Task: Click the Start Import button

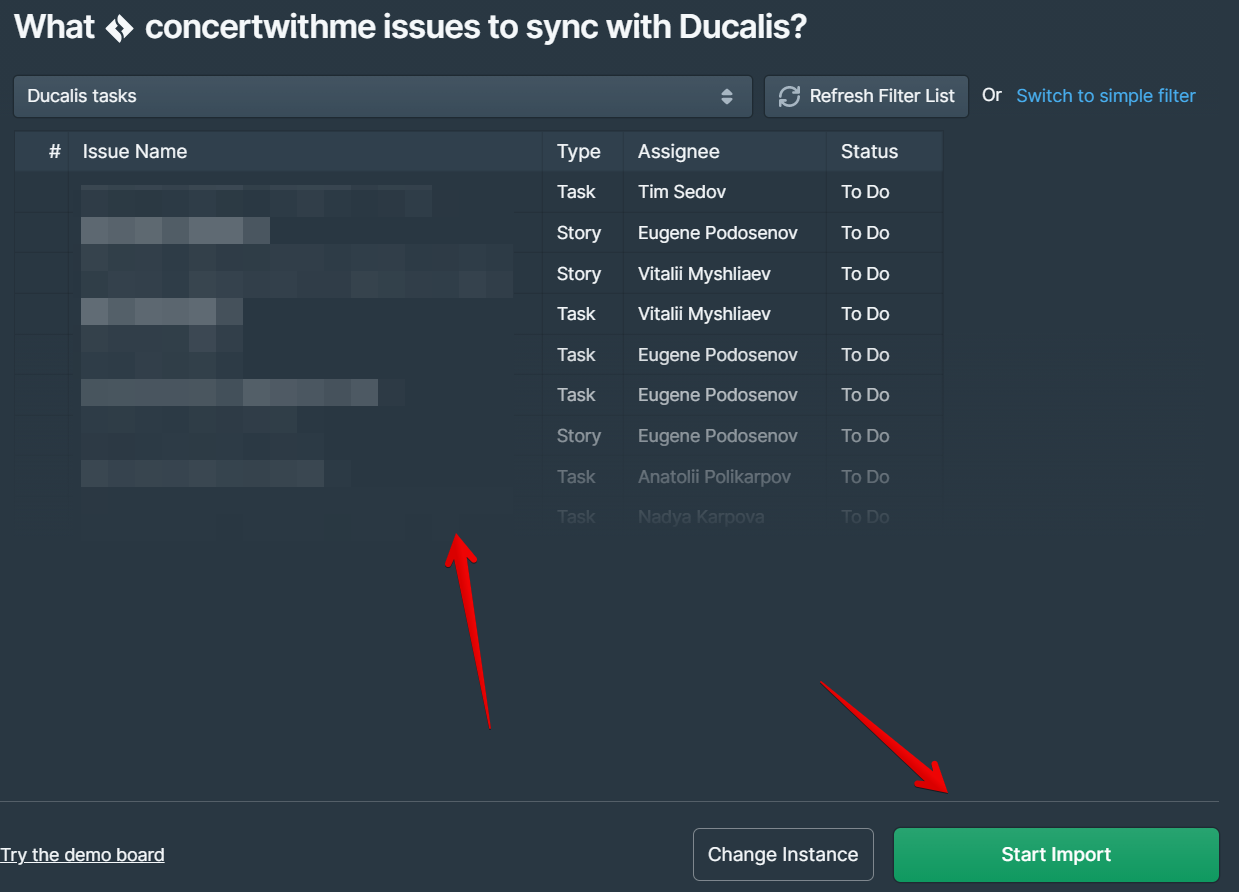Action: click(x=1056, y=855)
